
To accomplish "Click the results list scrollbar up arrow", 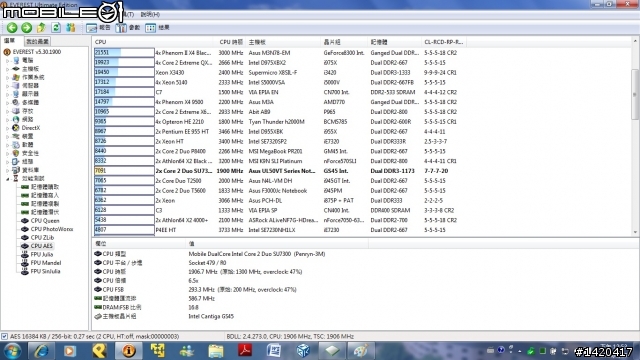I will click(635, 41).
